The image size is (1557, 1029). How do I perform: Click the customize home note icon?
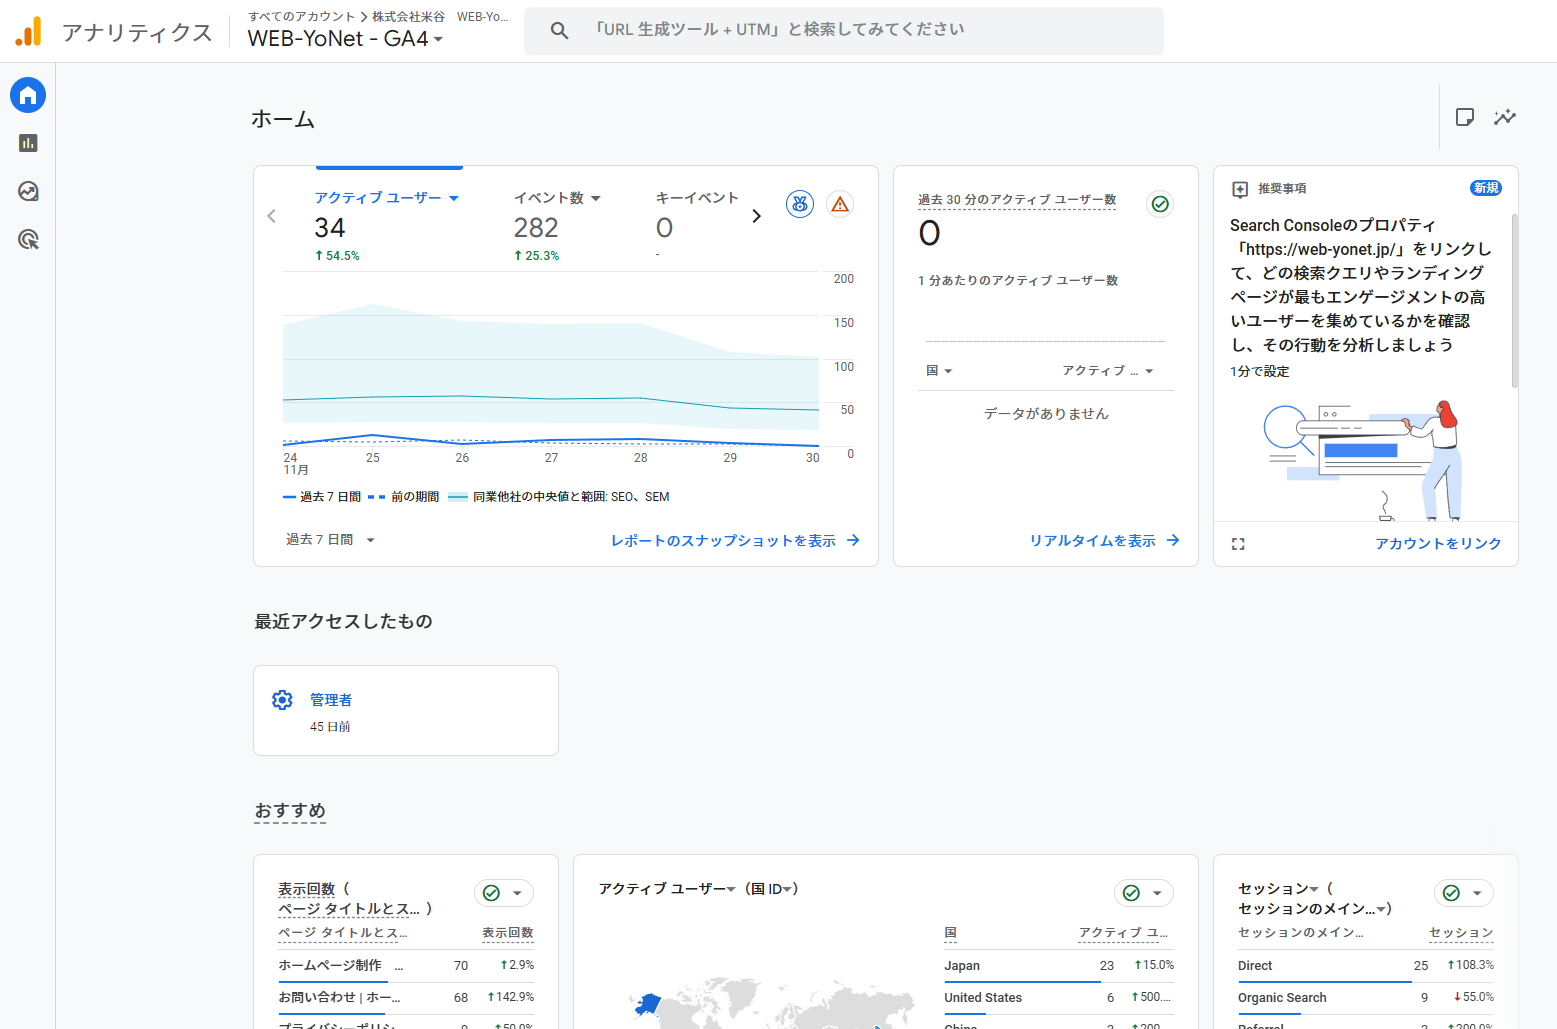point(1465,117)
